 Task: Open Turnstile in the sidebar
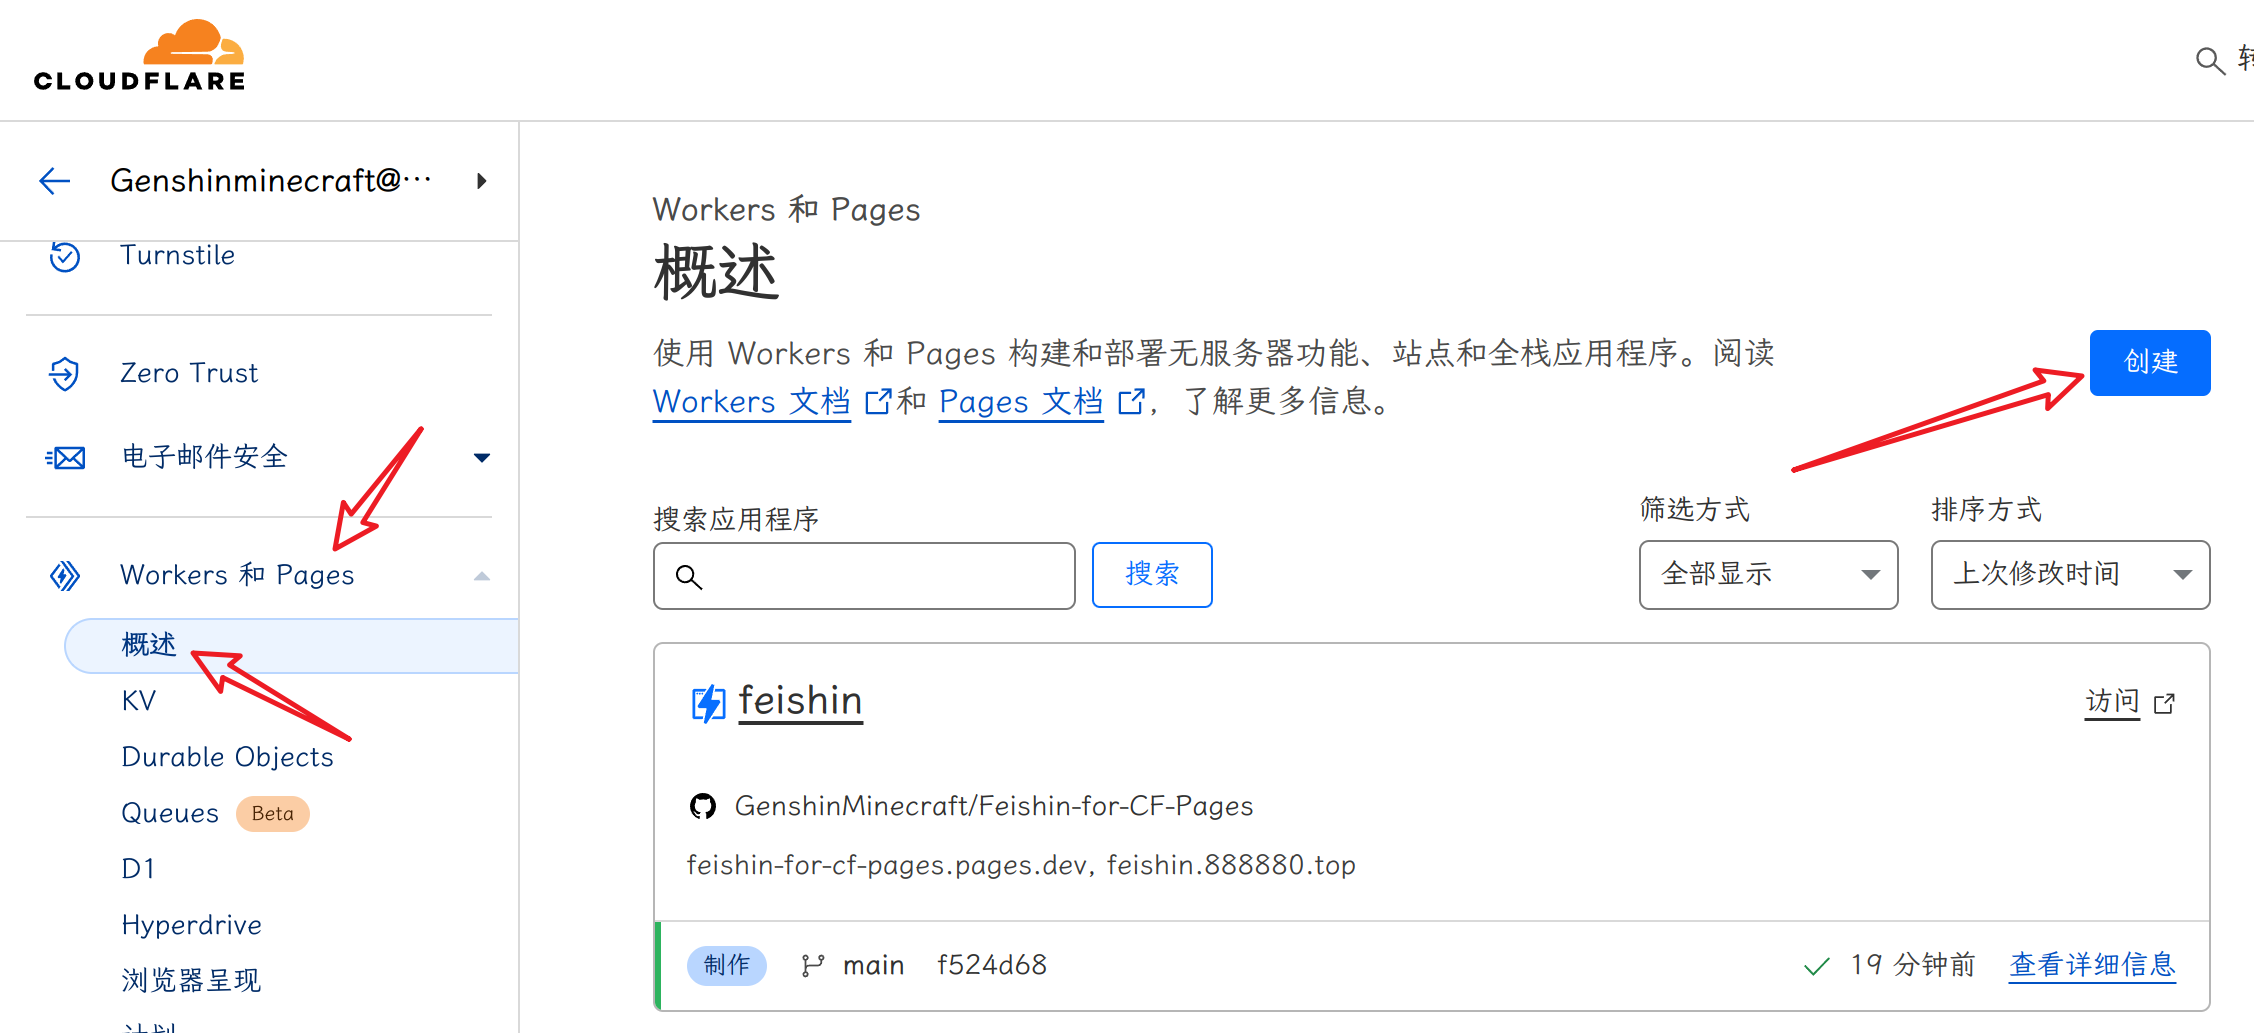coord(178,256)
